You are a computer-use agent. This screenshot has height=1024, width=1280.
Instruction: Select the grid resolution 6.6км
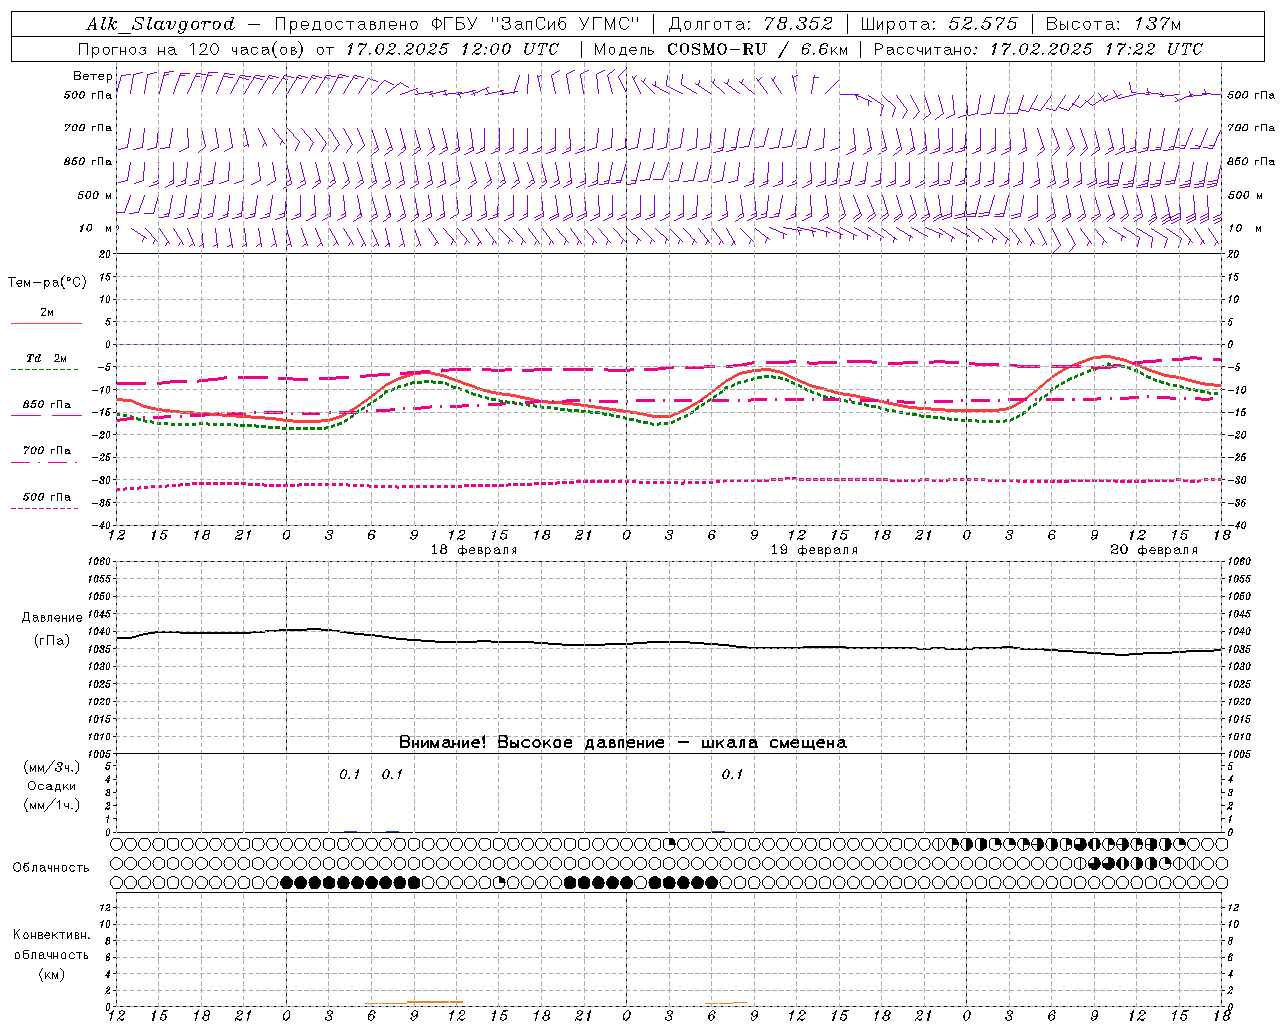pos(824,49)
